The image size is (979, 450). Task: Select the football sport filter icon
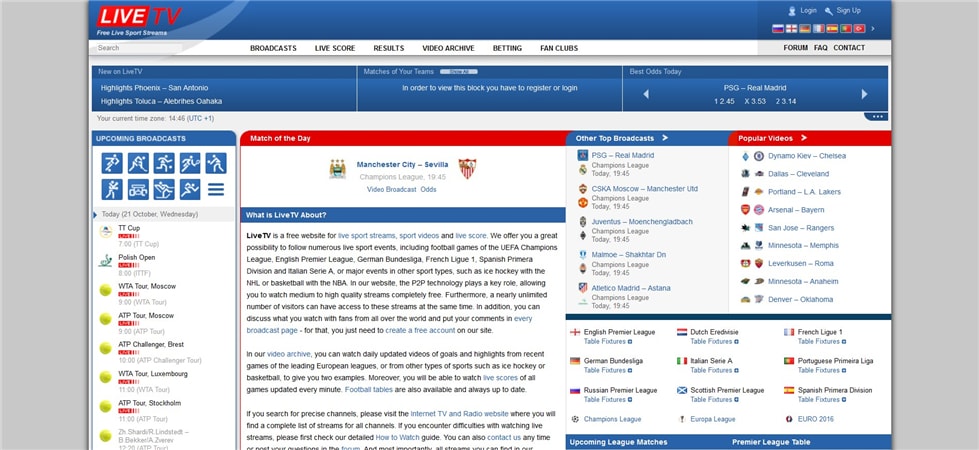(112, 163)
